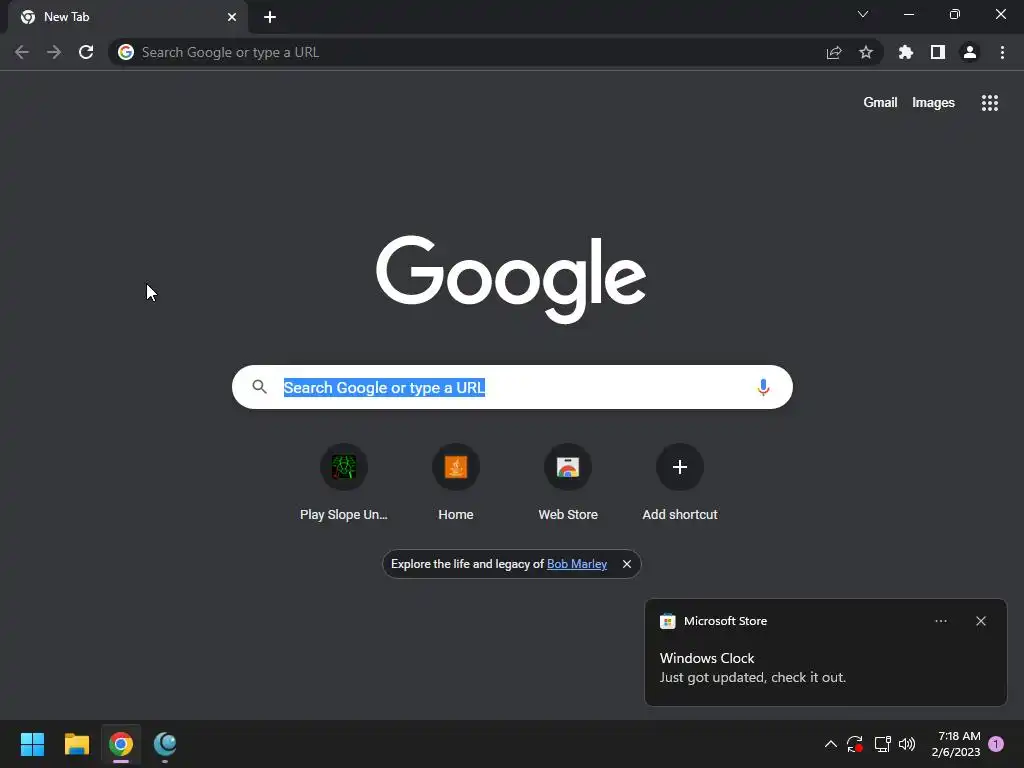Viewport: 1024px width, 768px height.
Task: Follow the Bob Marley link
Action: [577, 564]
